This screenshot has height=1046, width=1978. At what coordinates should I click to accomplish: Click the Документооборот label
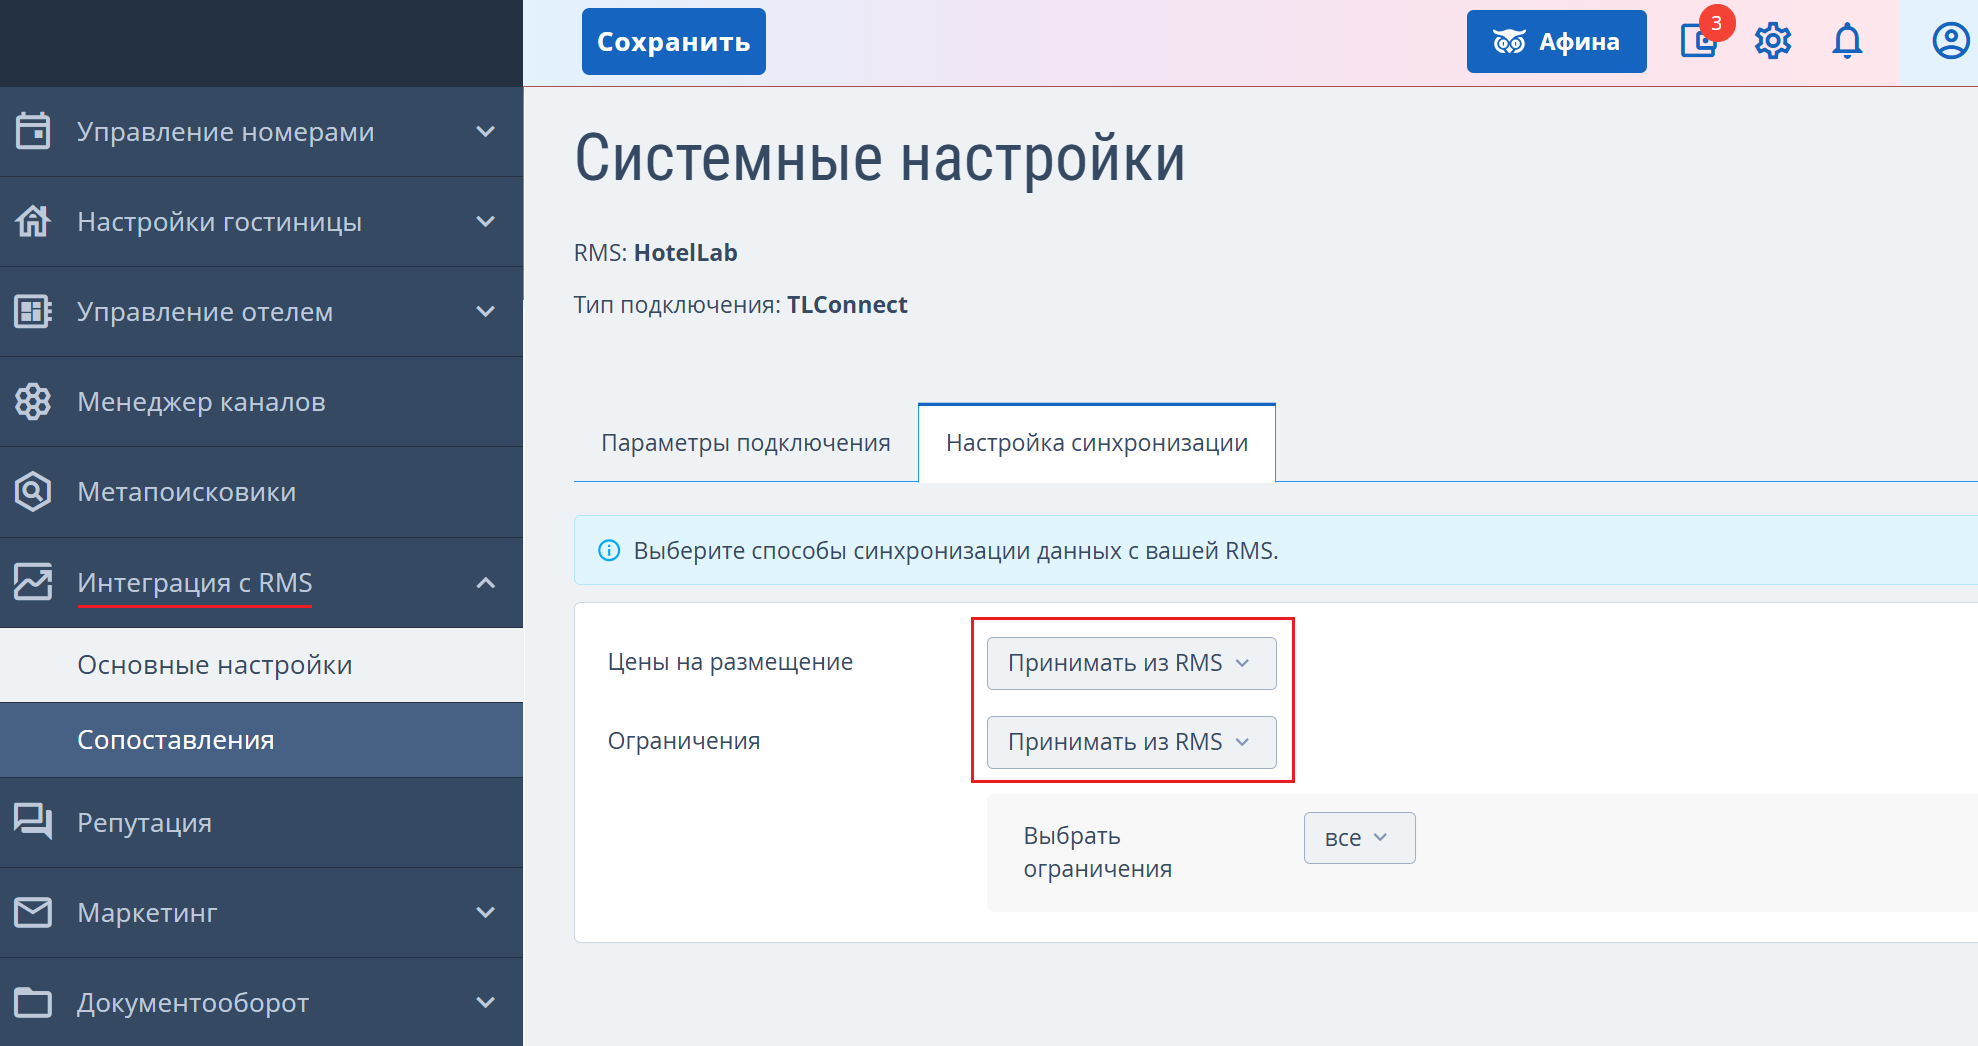tap(193, 1002)
